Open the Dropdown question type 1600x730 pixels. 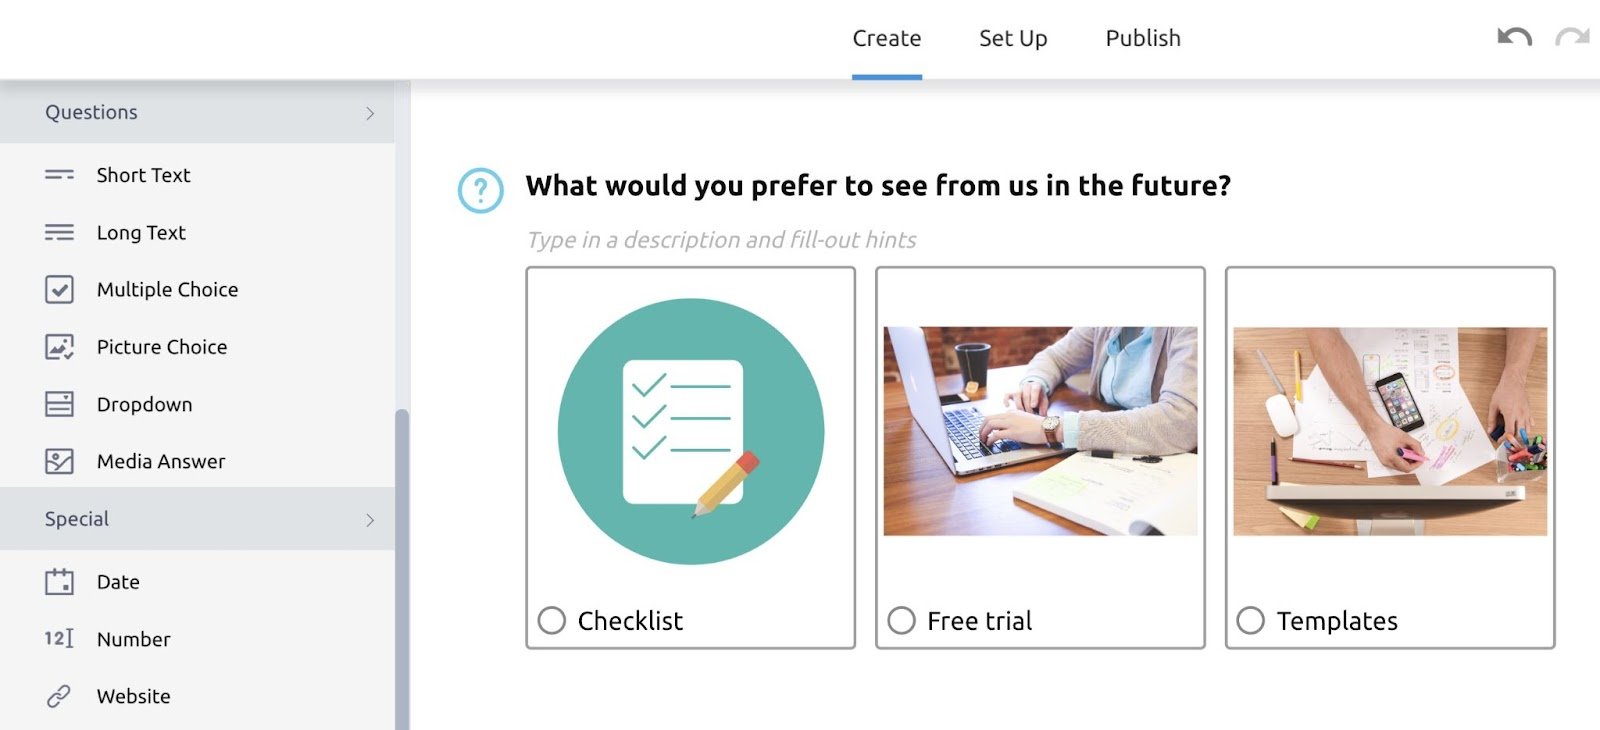coord(143,404)
